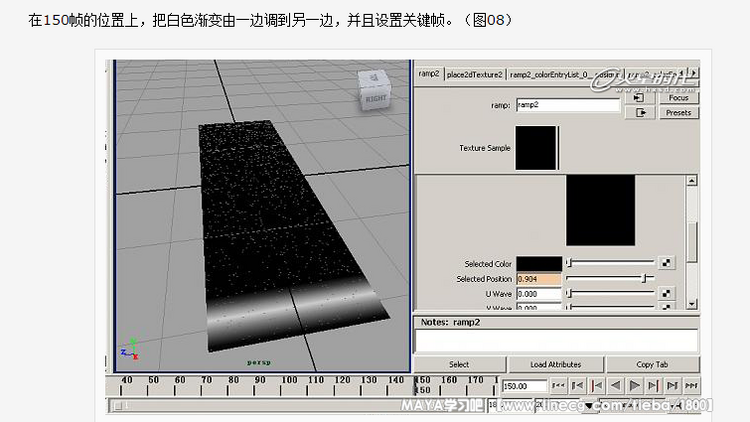Click the attribute editor scroll up arrow
This screenshot has height=422, width=750.
coord(692,181)
